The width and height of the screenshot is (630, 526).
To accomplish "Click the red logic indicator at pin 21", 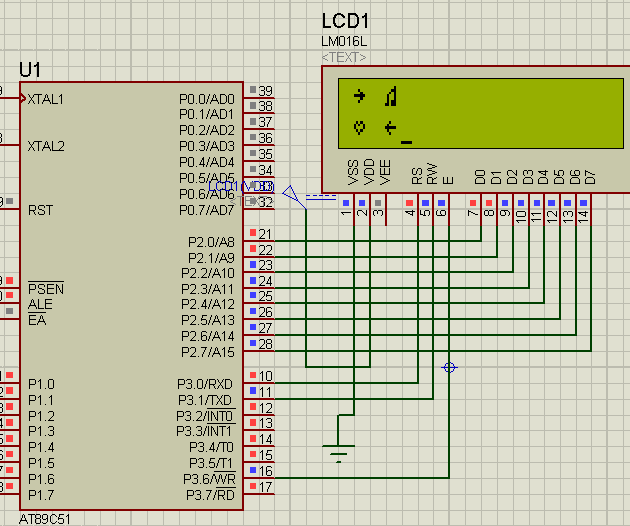I will tap(253, 233).
